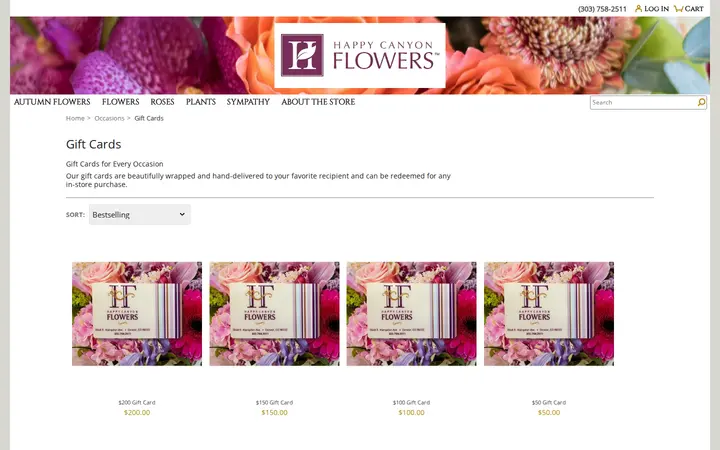Open the Plants menu item
This screenshot has height=450, width=720.
pyautogui.click(x=201, y=102)
